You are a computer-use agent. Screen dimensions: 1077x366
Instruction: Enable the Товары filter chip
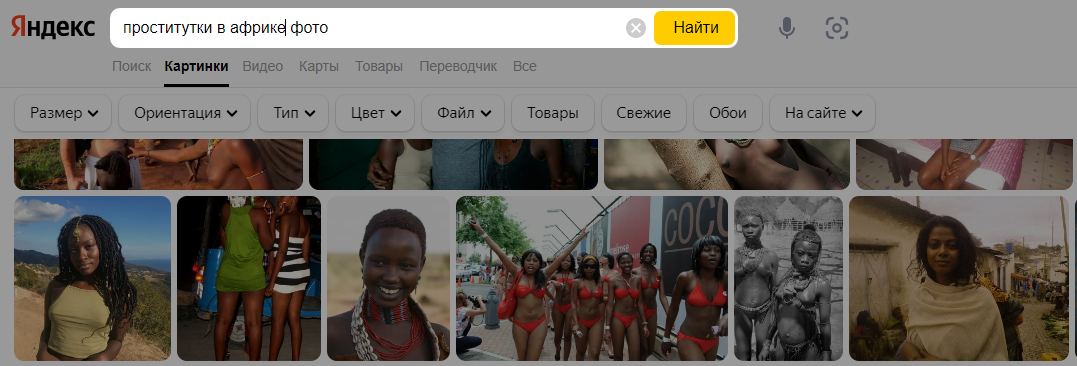tap(553, 113)
